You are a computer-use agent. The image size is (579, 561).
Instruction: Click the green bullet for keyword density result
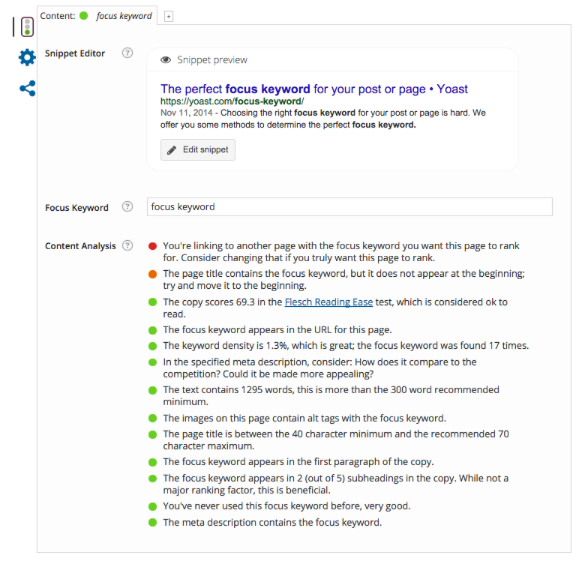click(153, 346)
